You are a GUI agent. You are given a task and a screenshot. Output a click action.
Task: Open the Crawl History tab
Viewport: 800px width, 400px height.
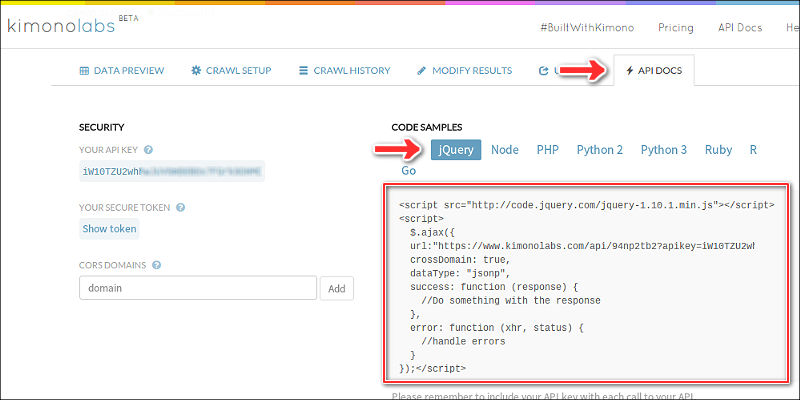coord(344,70)
